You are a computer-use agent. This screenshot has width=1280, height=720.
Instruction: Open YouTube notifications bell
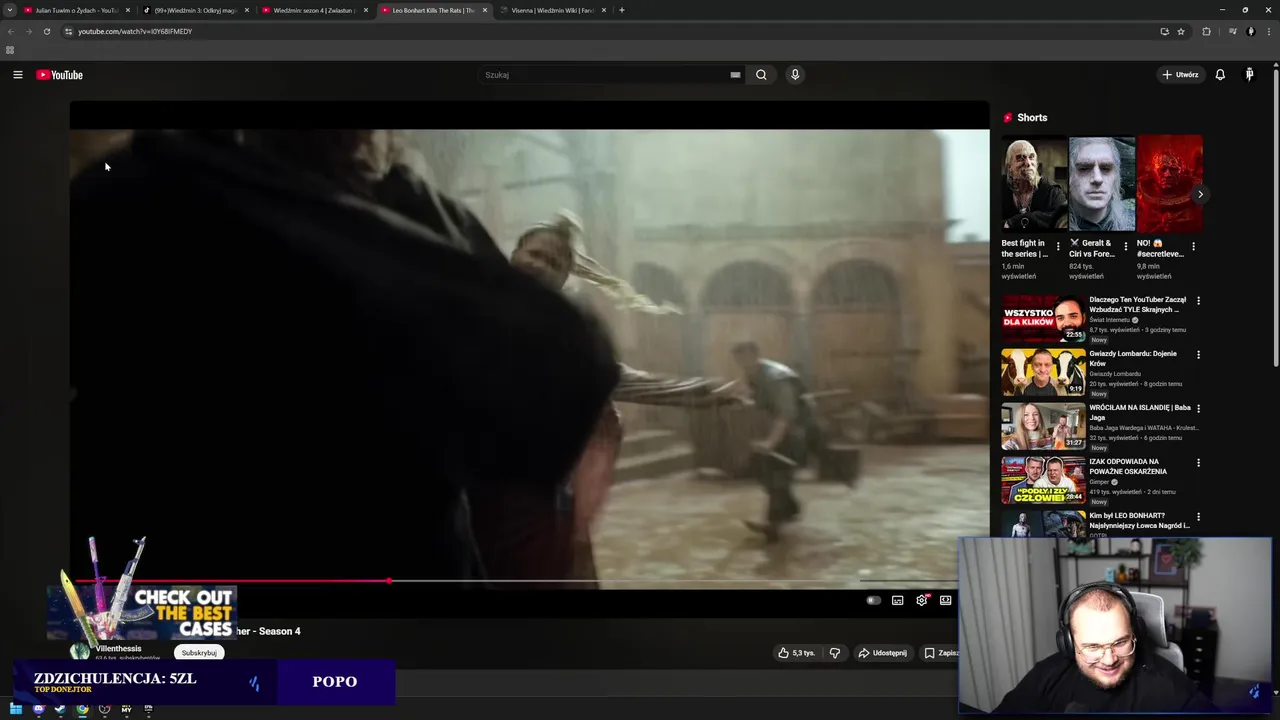1220,75
